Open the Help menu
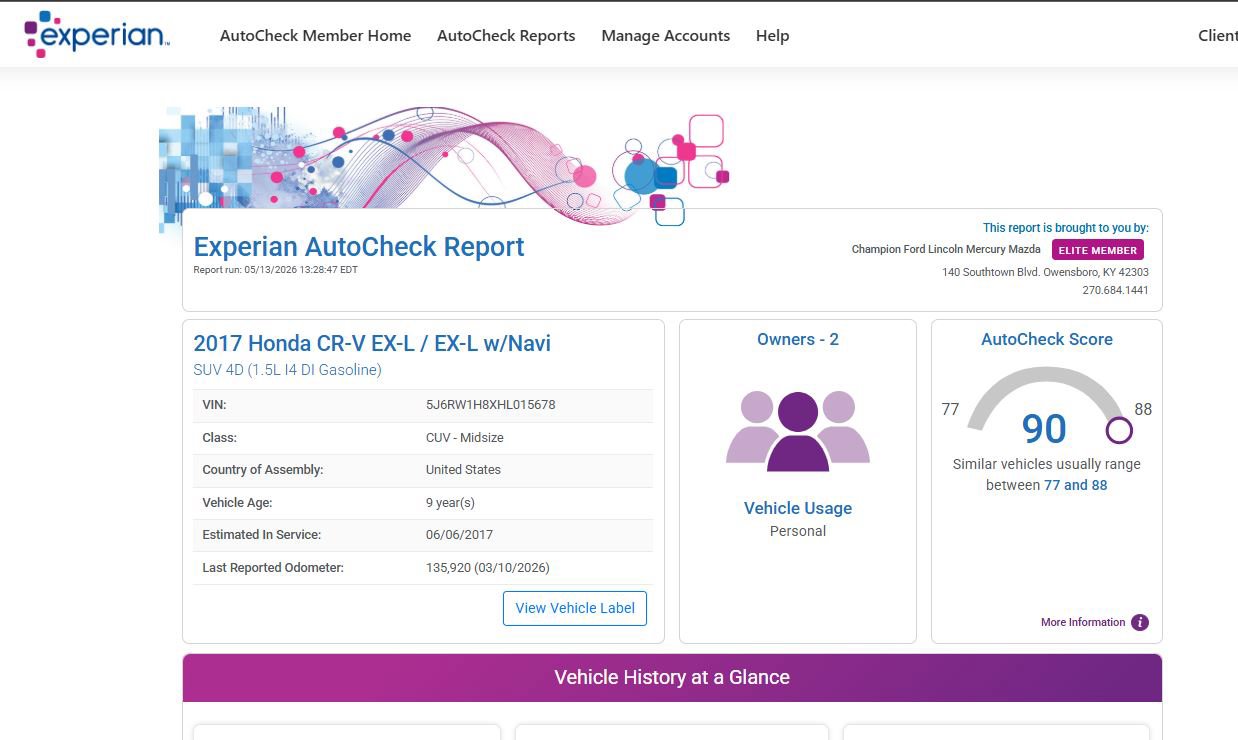 (x=773, y=36)
